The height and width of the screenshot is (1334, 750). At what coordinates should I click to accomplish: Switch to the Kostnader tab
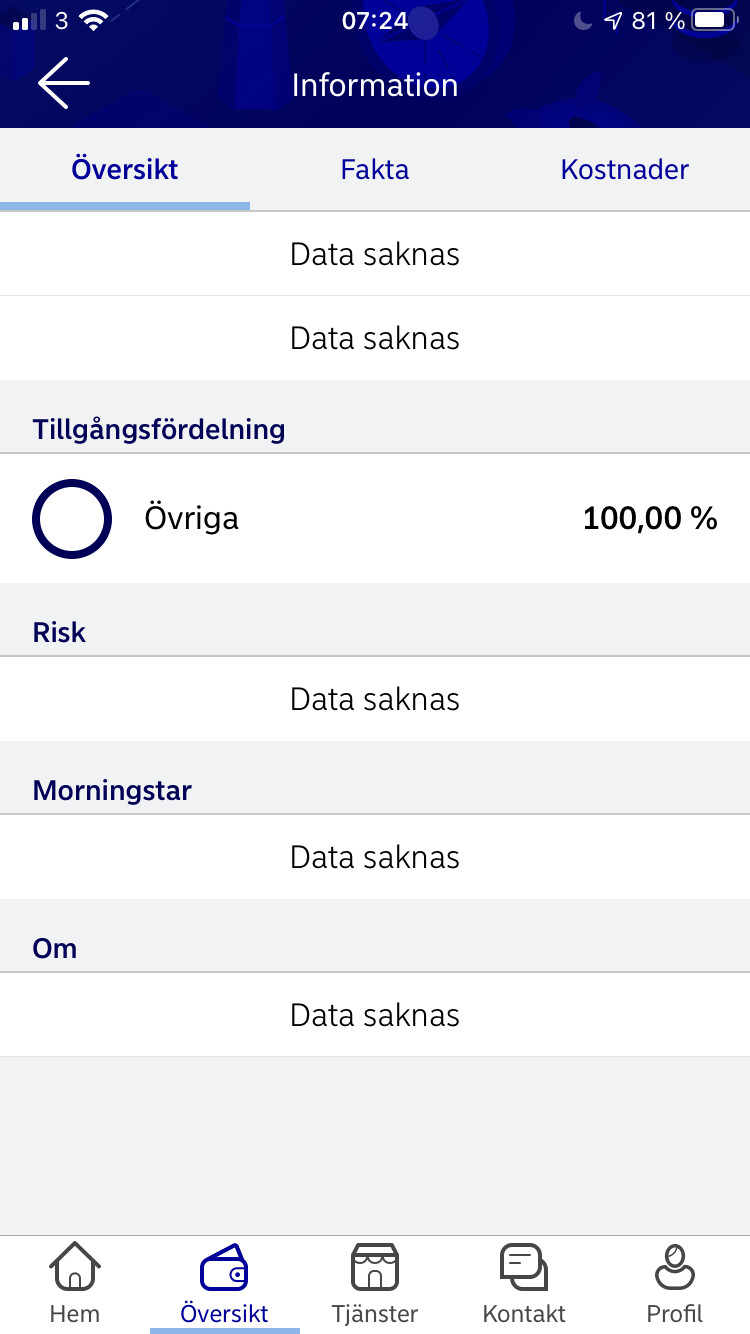click(625, 169)
